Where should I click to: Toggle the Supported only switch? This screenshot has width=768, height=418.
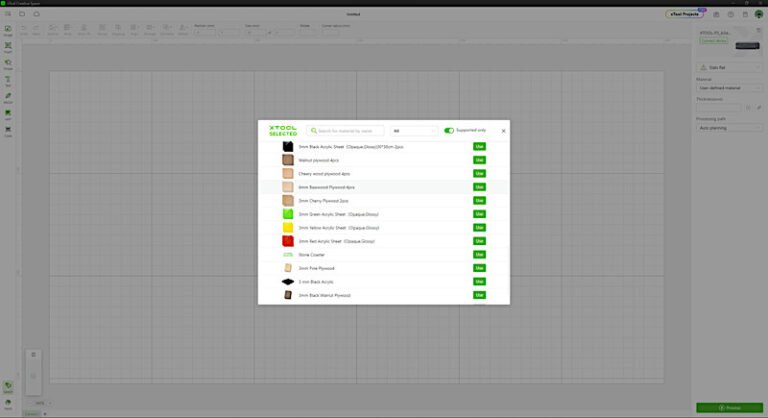(x=449, y=131)
